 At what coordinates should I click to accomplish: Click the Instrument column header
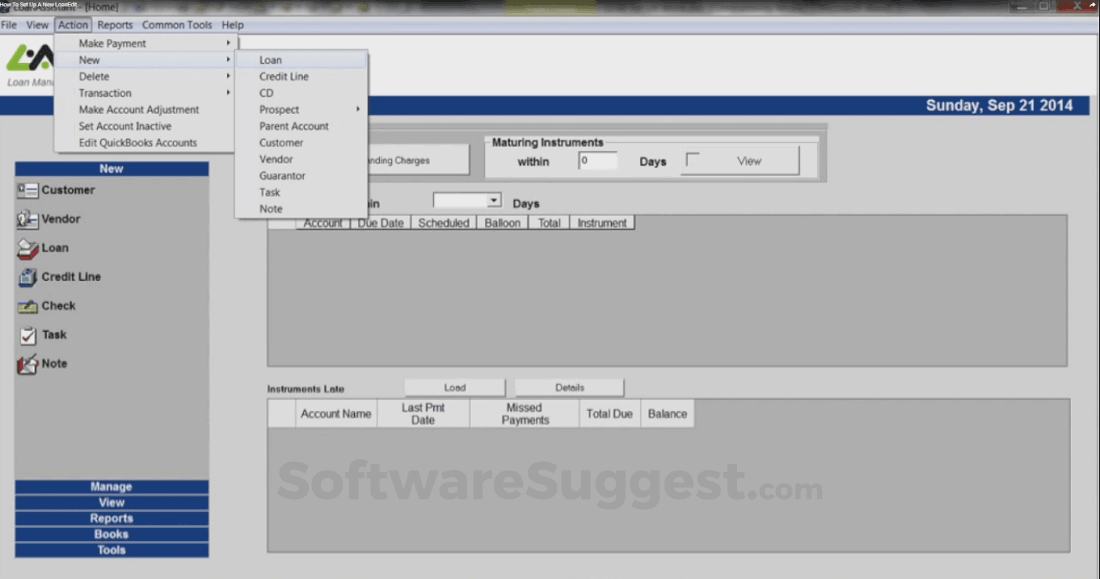click(x=602, y=223)
